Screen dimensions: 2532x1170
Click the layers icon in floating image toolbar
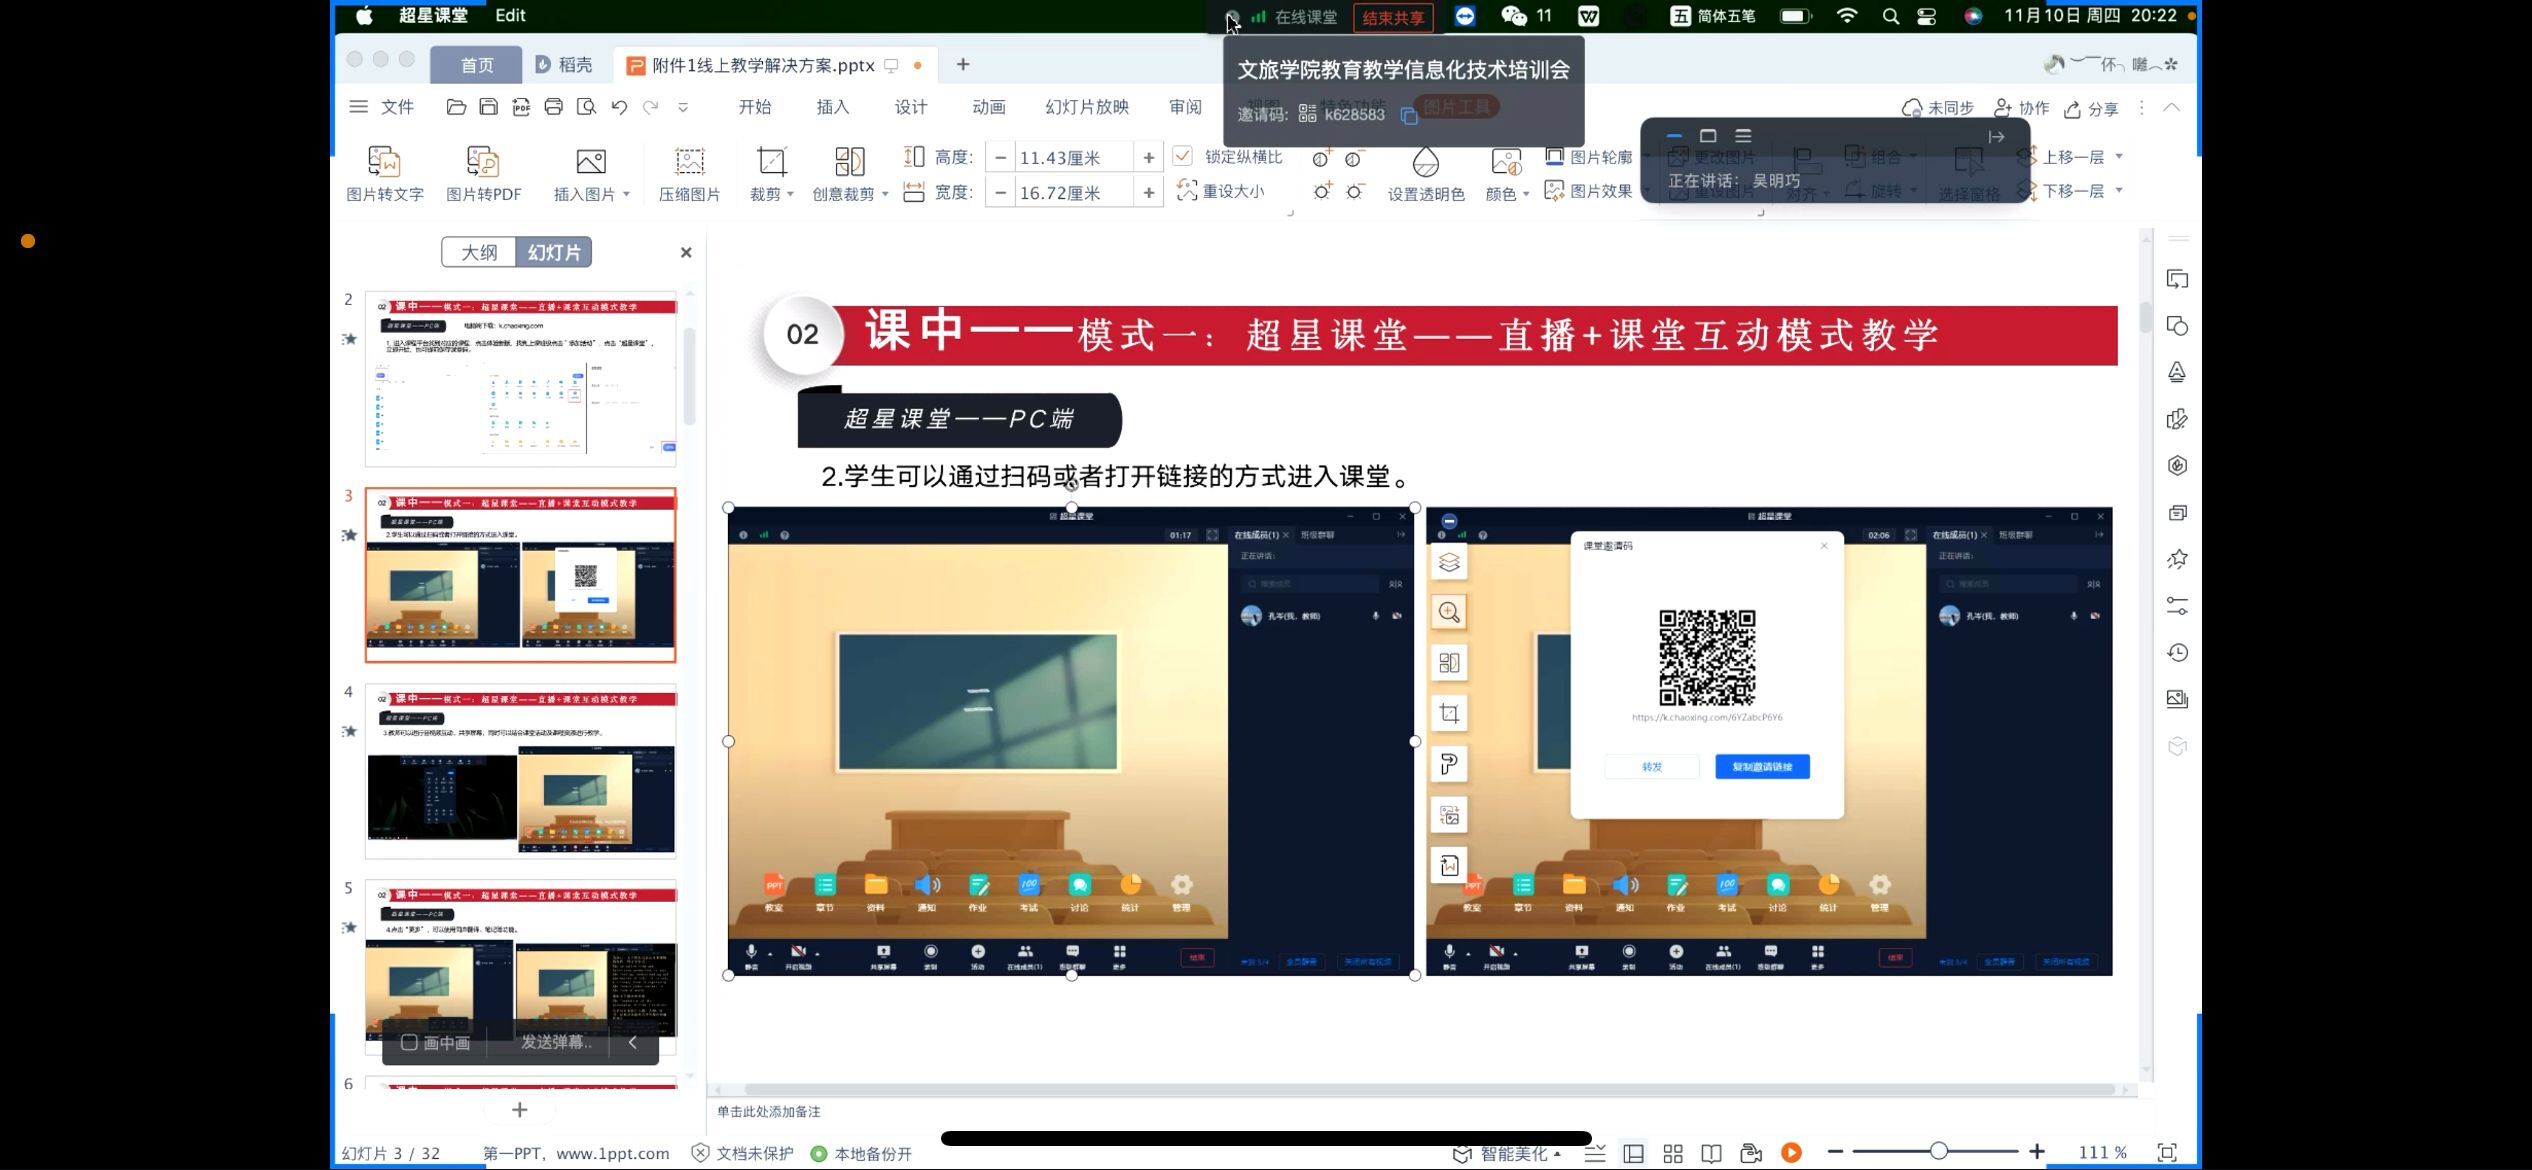[x=1449, y=562]
